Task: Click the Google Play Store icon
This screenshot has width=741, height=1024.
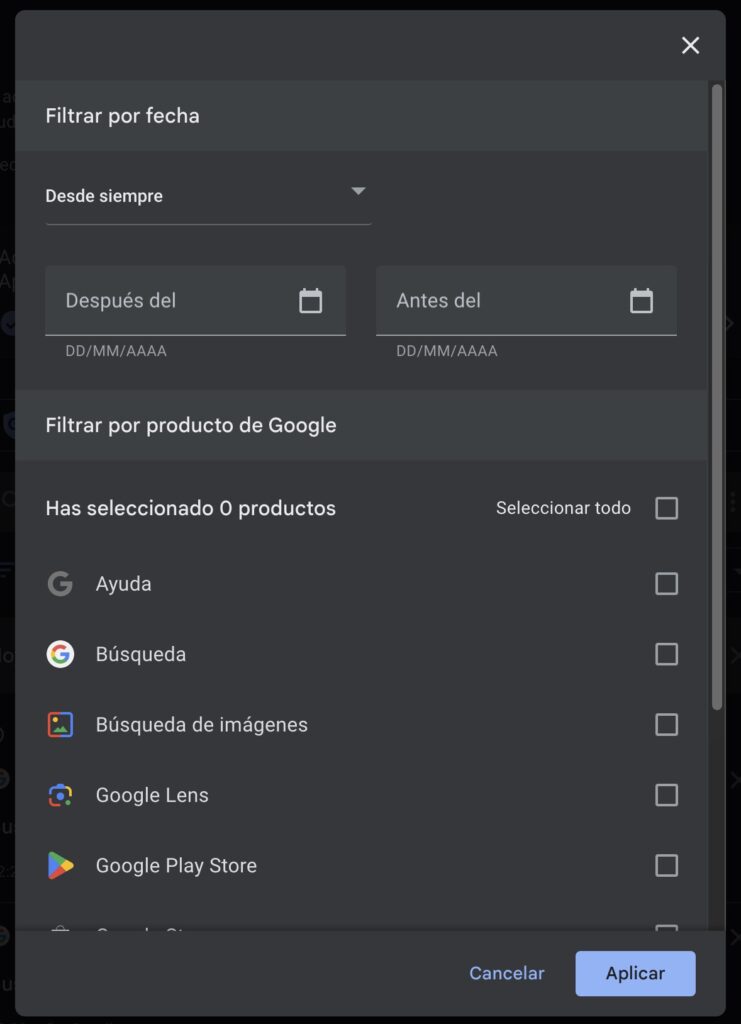Action: (60, 865)
